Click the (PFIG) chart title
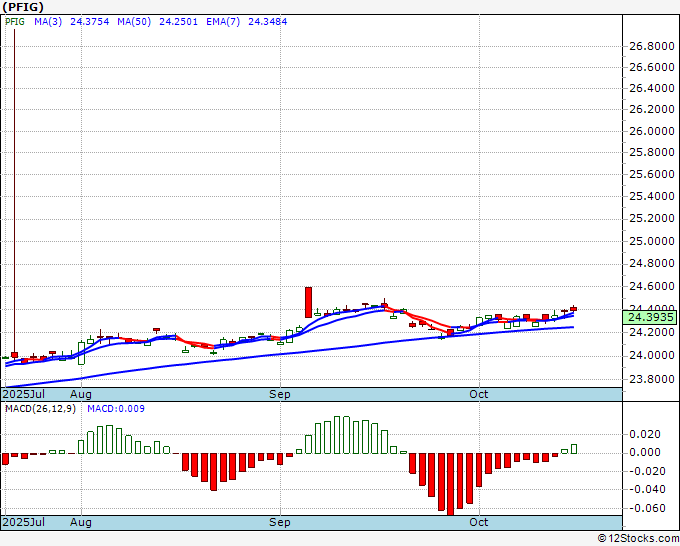The height and width of the screenshot is (546, 680). 23,7
